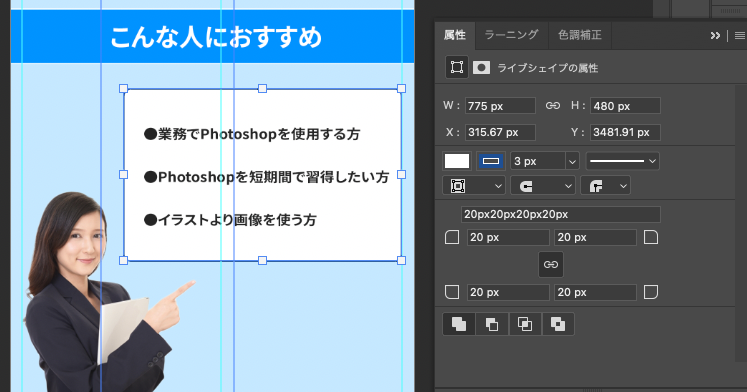Open the white fill color swatch

pyautogui.click(x=457, y=161)
